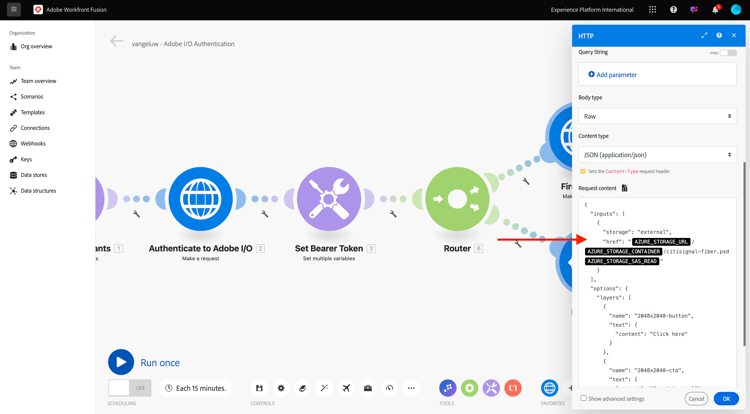The height and width of the screenshot is (414, 750).
Task: Open the notifications bell
Action: pyautogui.click(x=715, y=10)
